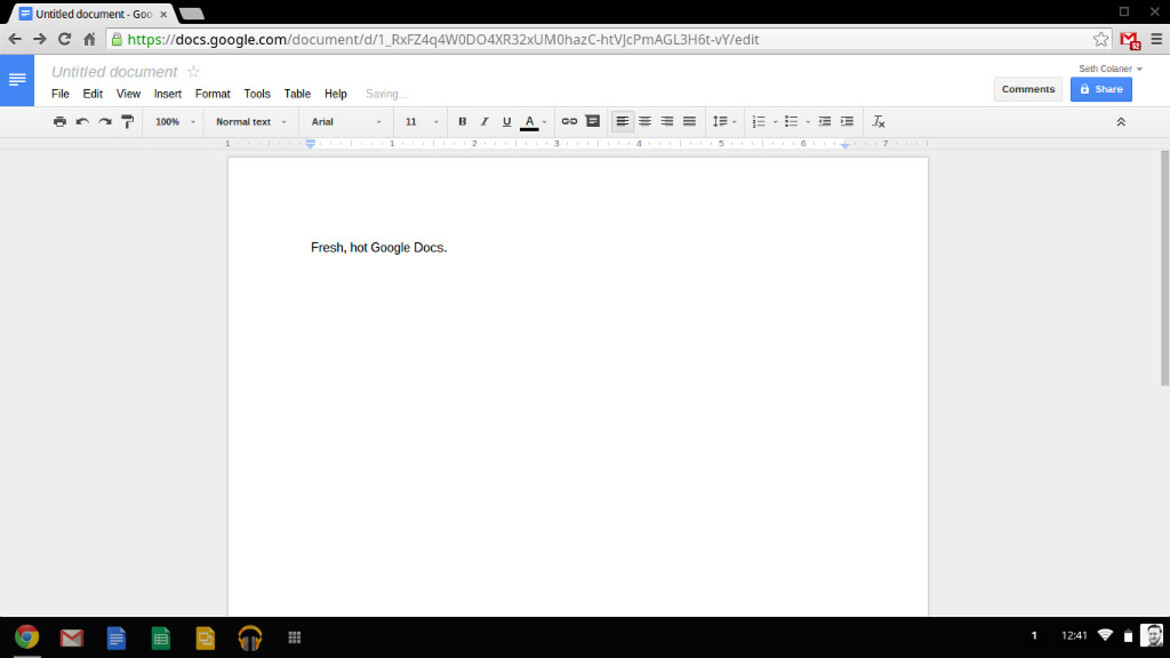Open the apps launcher grid
This screenshot has width=1170, height=658.
[x=295, y=637]
